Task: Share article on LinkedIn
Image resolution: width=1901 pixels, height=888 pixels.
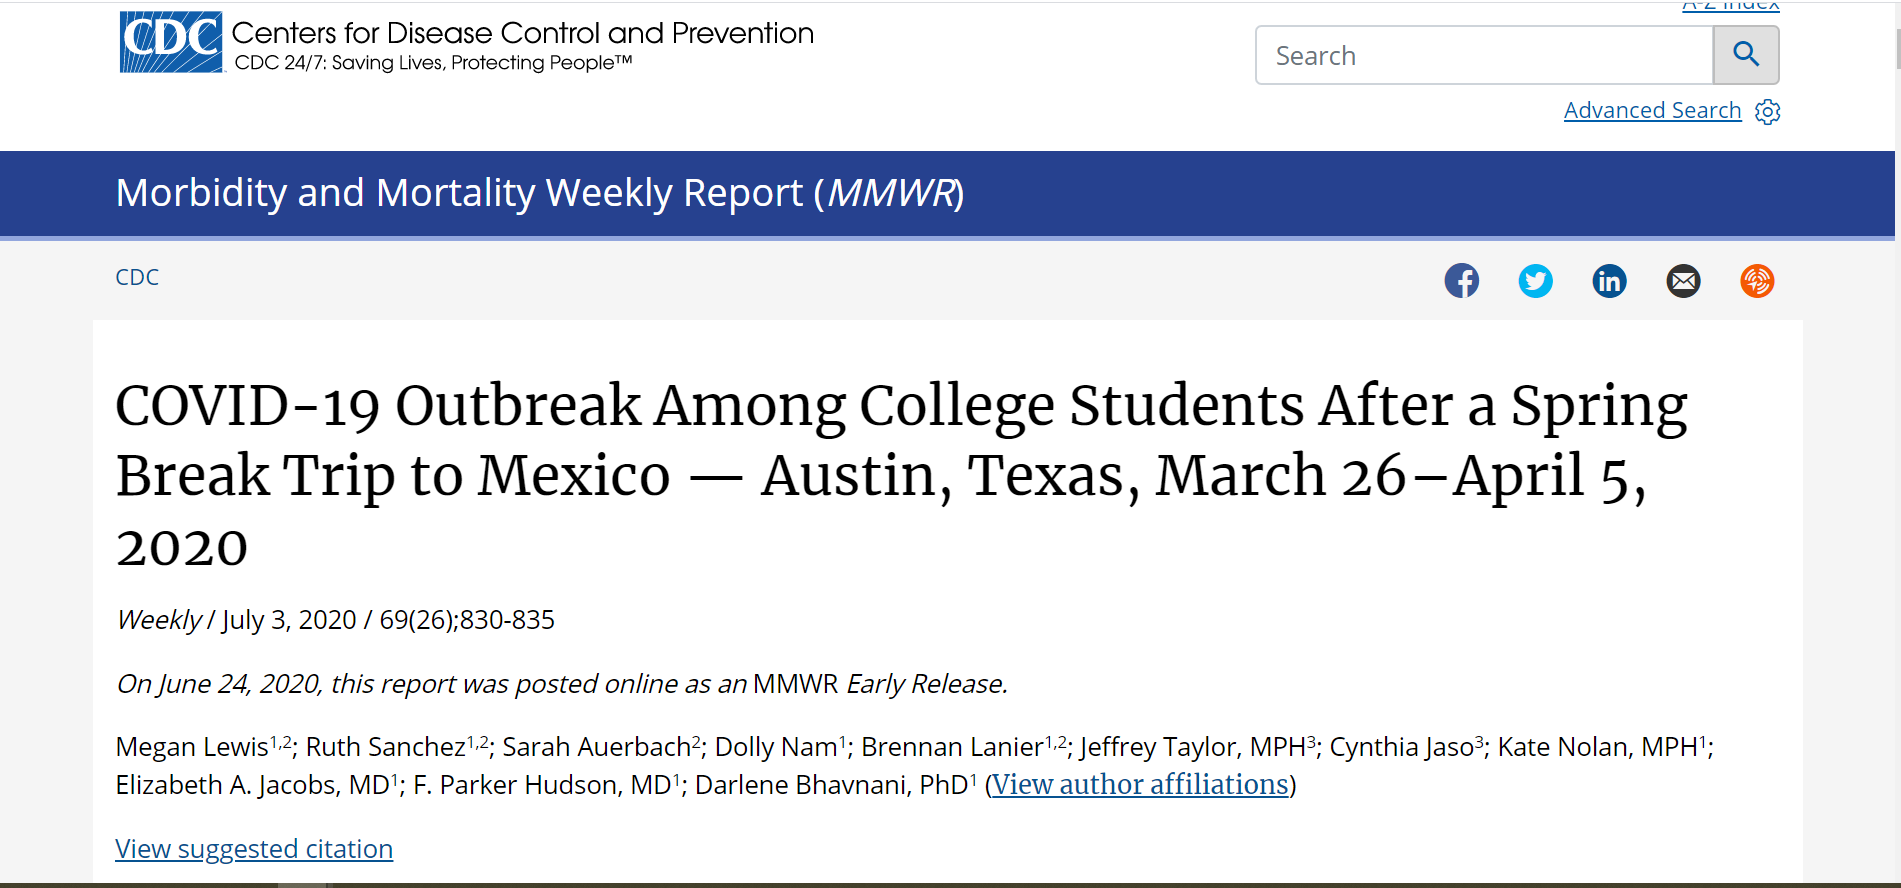Action: [x=1609, y=281]
